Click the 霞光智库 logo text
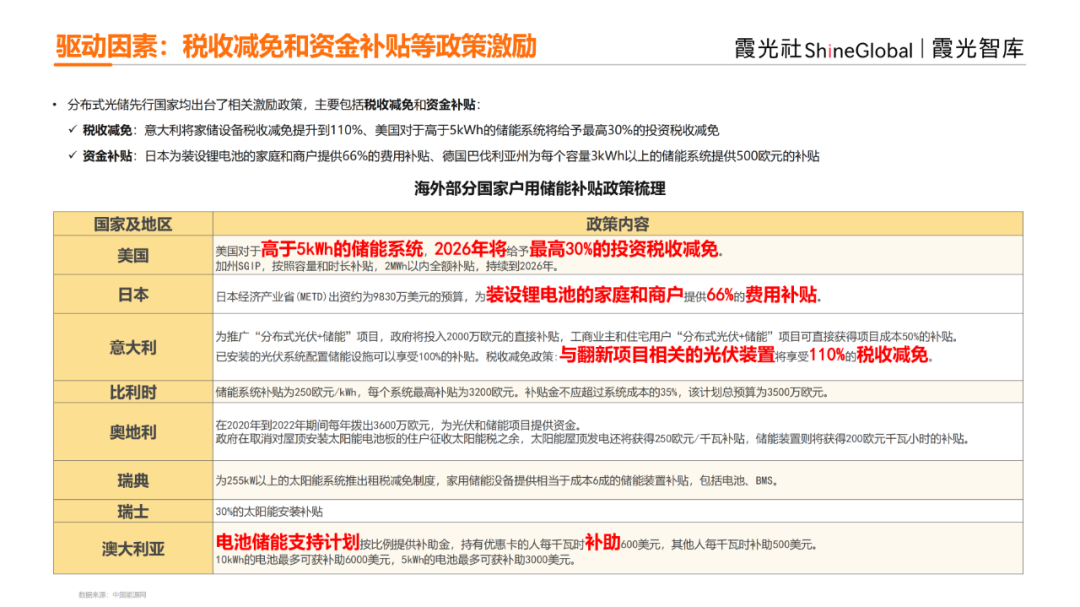This screenshot has width=1080, height=607. 977,48
